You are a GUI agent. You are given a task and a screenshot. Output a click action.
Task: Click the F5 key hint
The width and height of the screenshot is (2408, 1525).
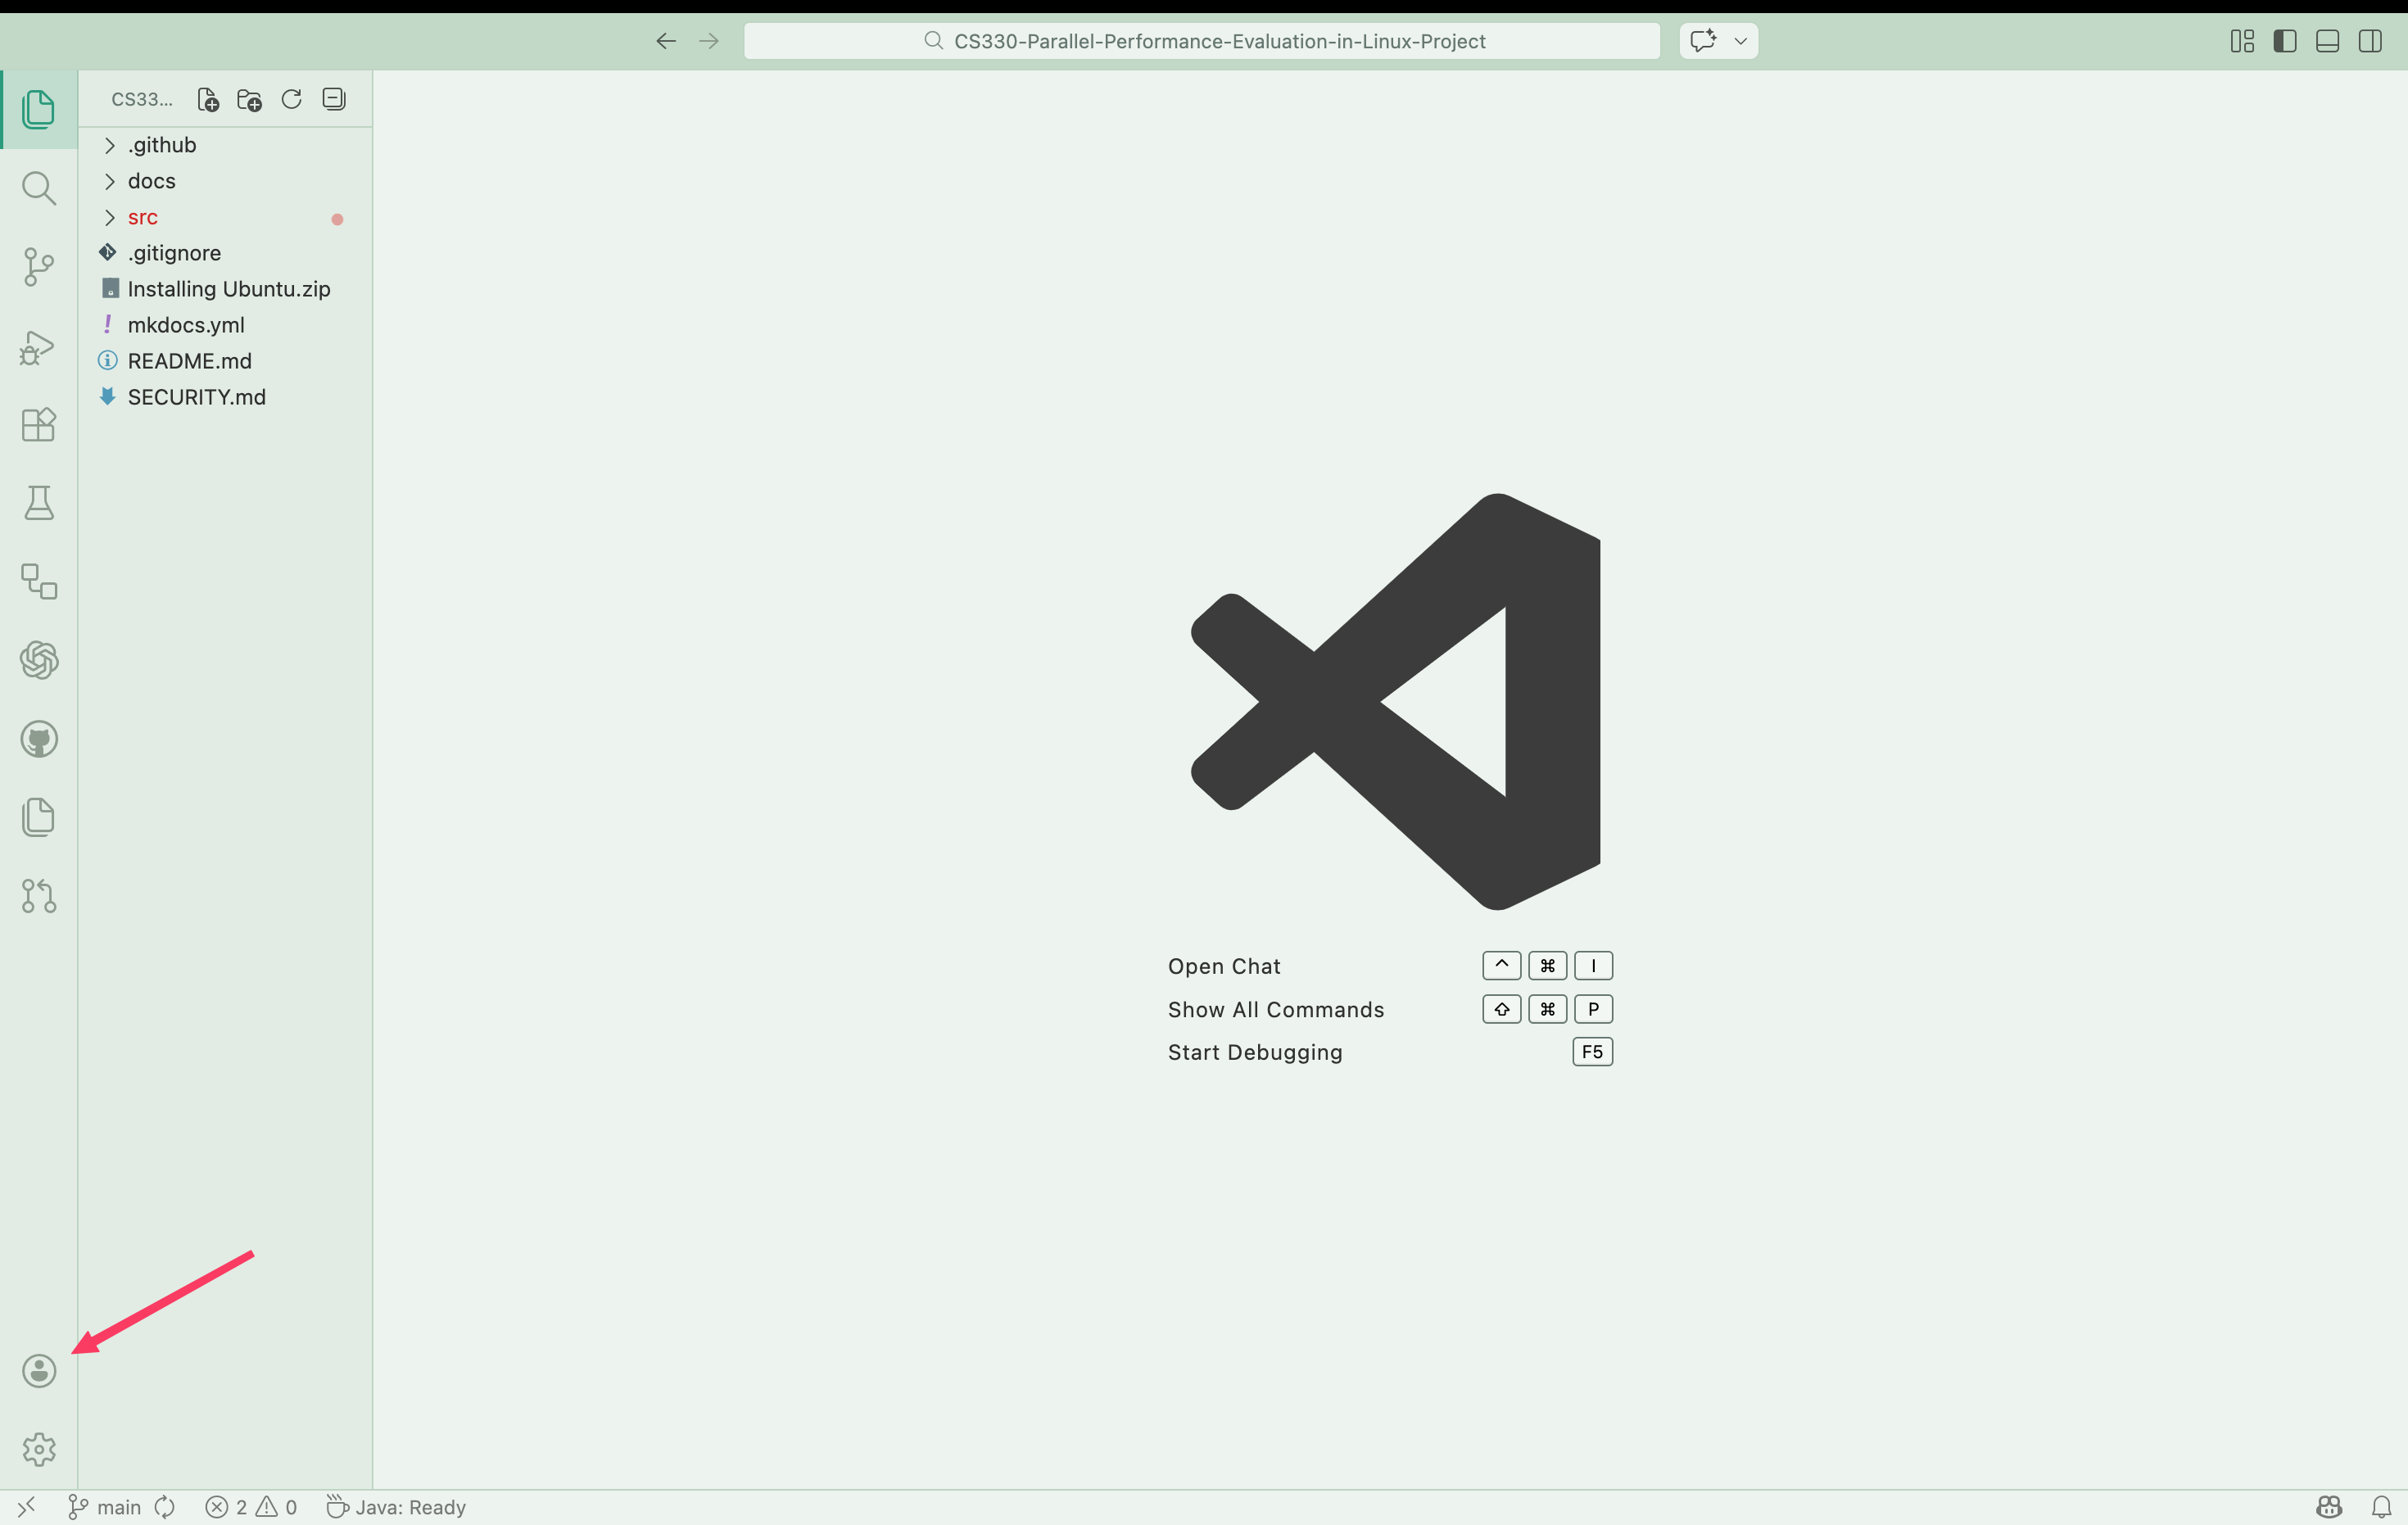point(1592,1052)
